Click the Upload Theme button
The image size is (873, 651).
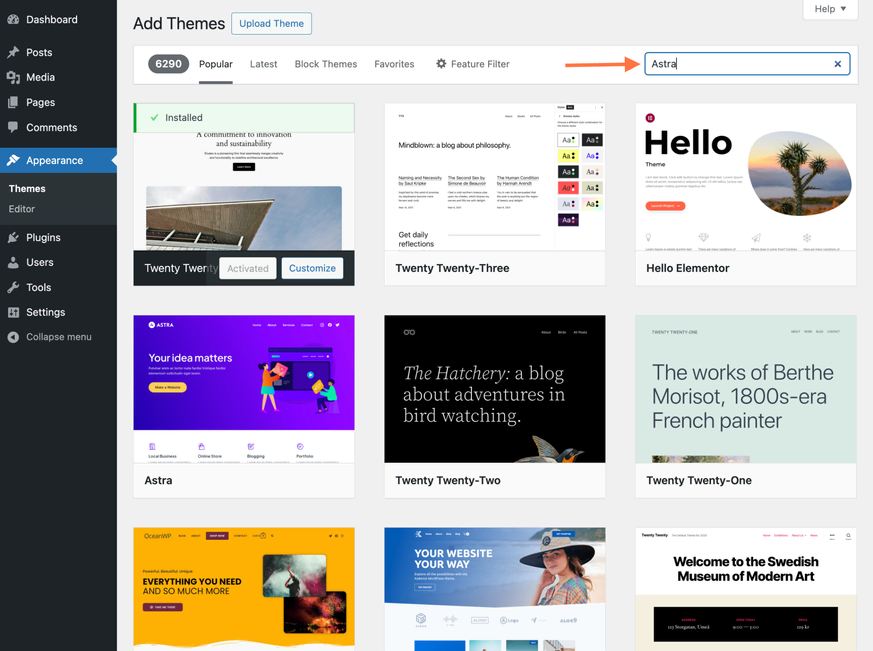(271, 23)
